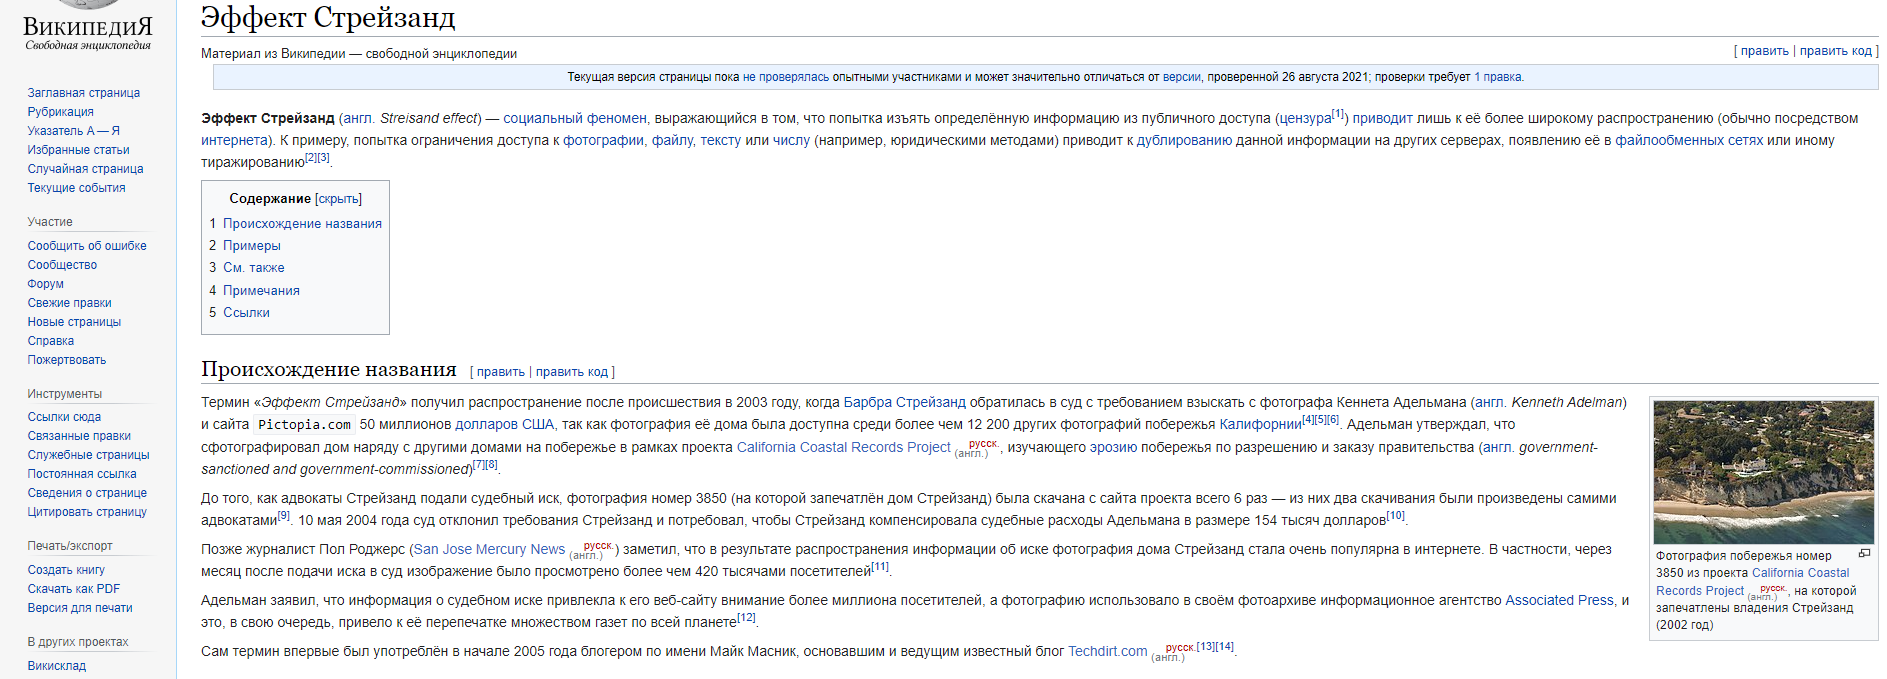Open версии link in review notice
1887x679 pixels.
(1182, 77)
